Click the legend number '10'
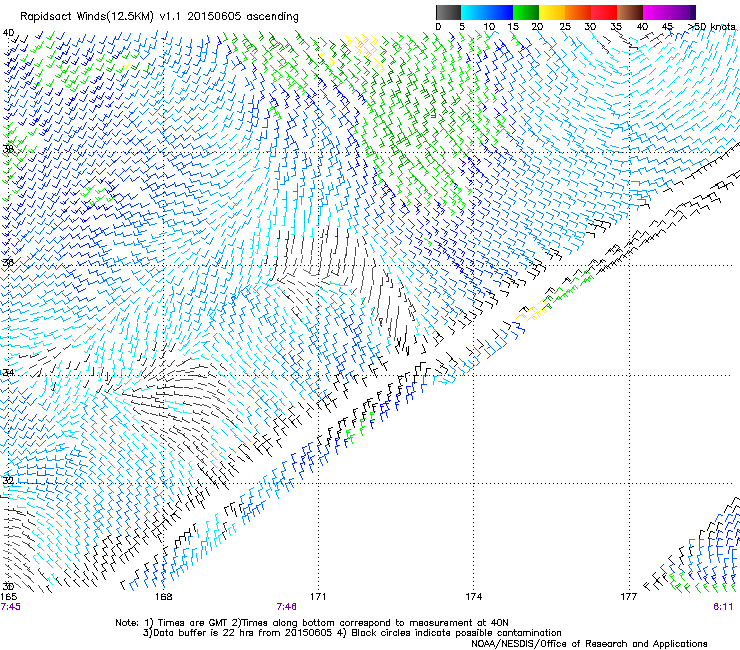The height and width of the screenshot is (650, 740). (x=489, y=27)
